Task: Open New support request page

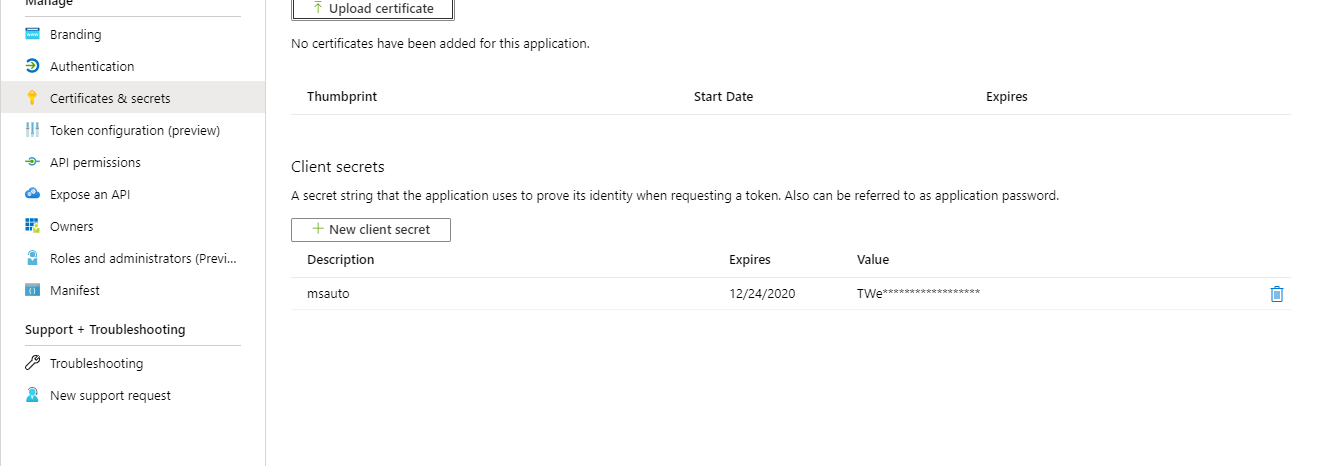Action: 110,395
